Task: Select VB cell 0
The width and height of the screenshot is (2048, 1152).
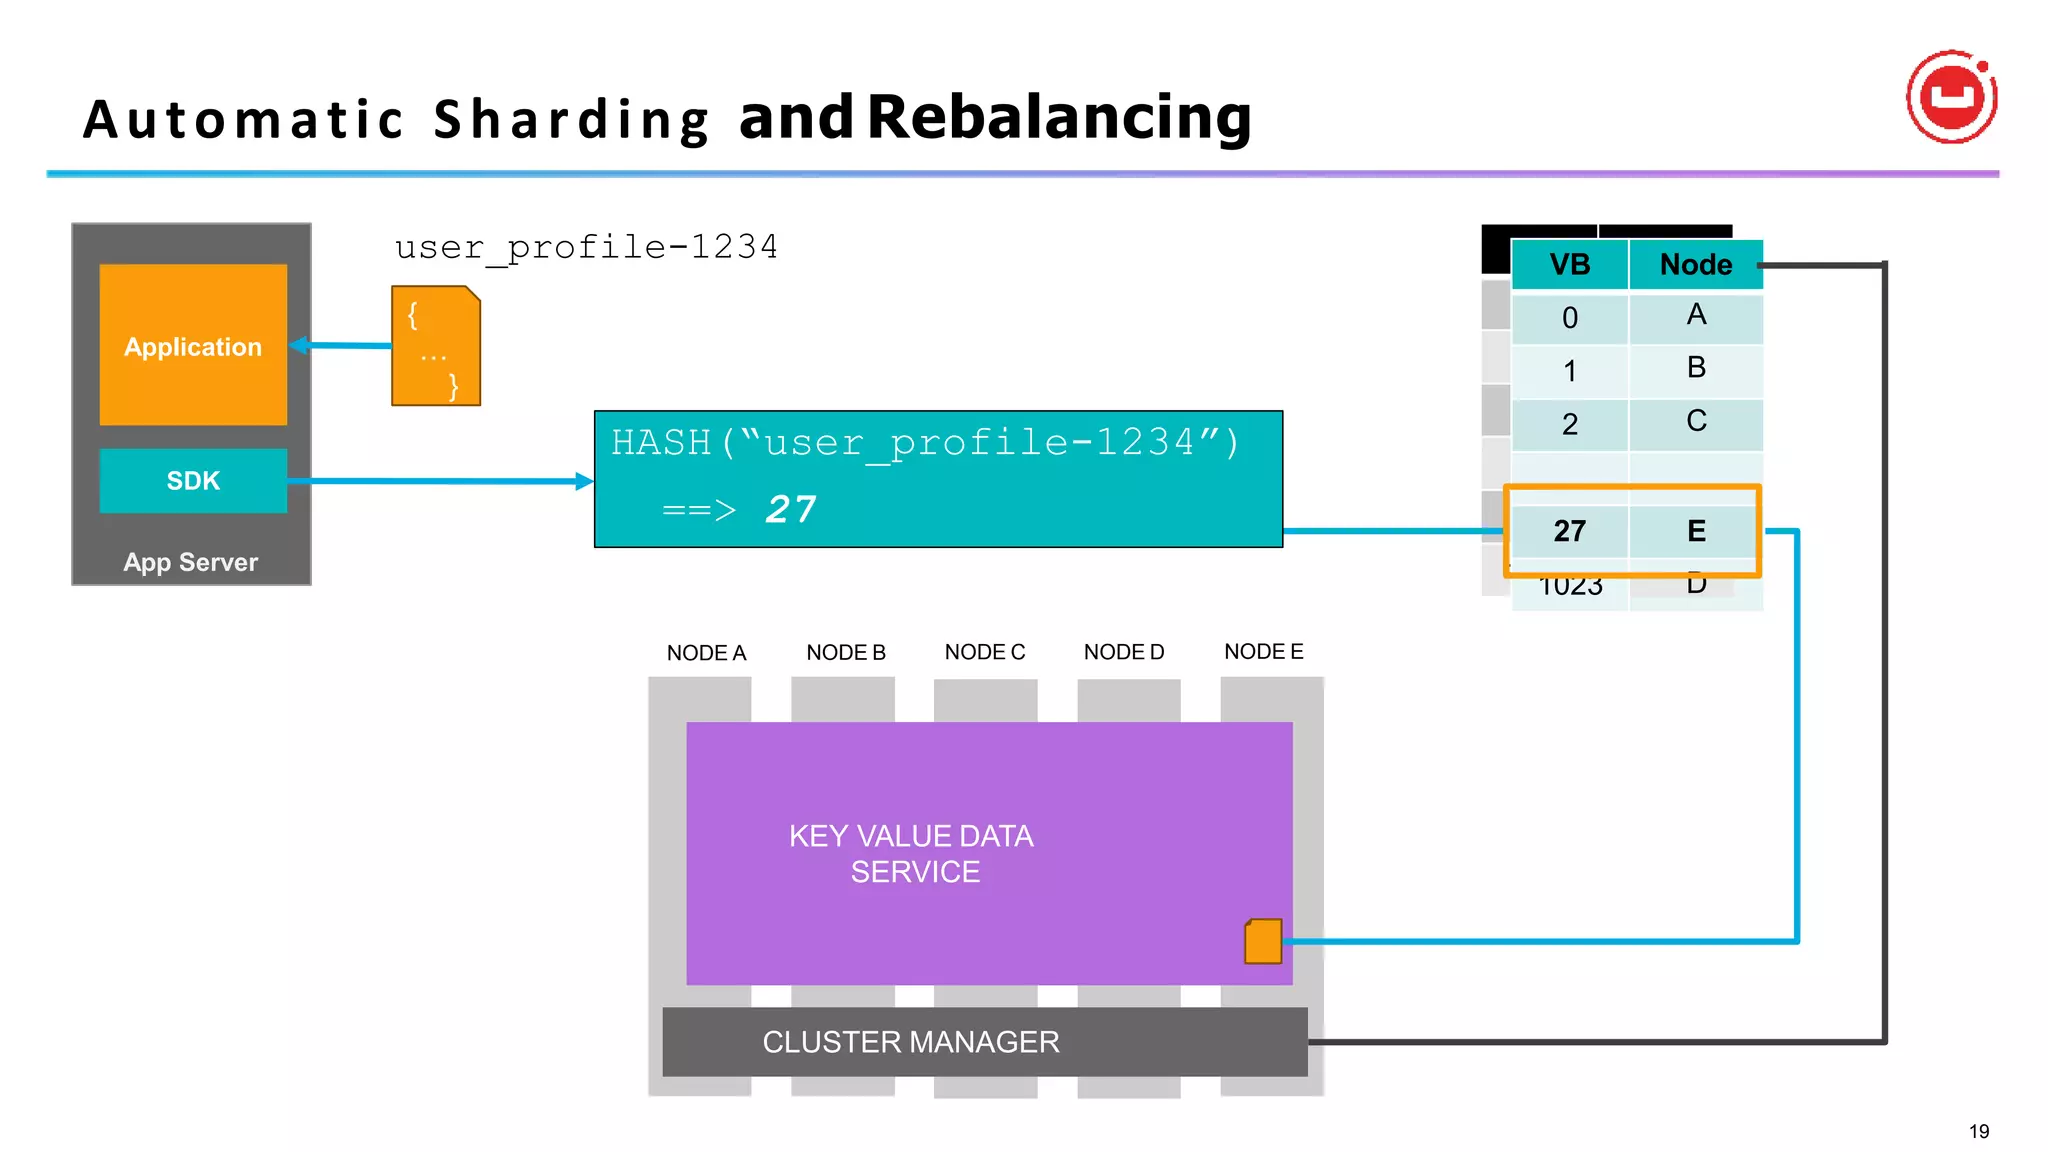Action: [1570, 318]
